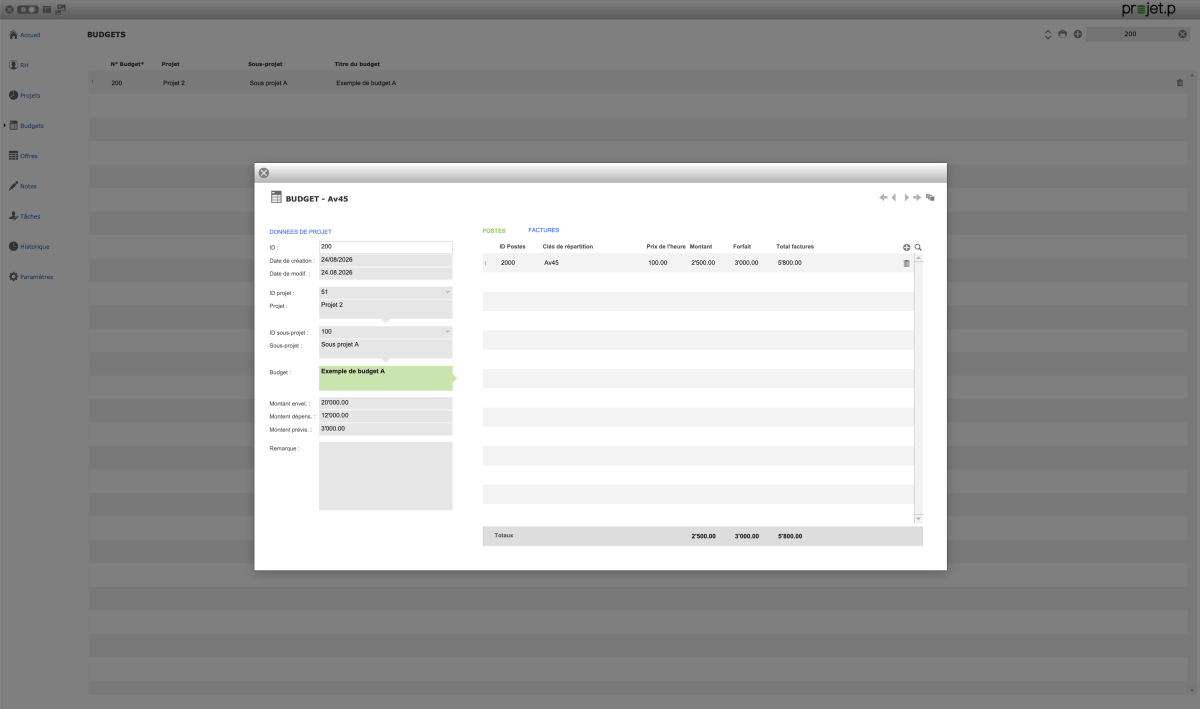
Task: Delete budget 200 row via trash icon
Action: [1180, 83]
